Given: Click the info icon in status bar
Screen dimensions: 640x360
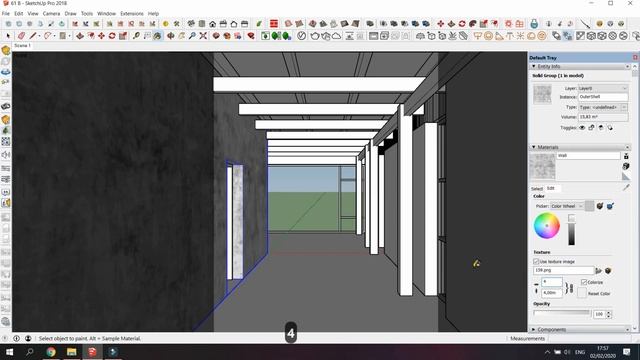Looking at the screenshot, I should coord(16,338).
